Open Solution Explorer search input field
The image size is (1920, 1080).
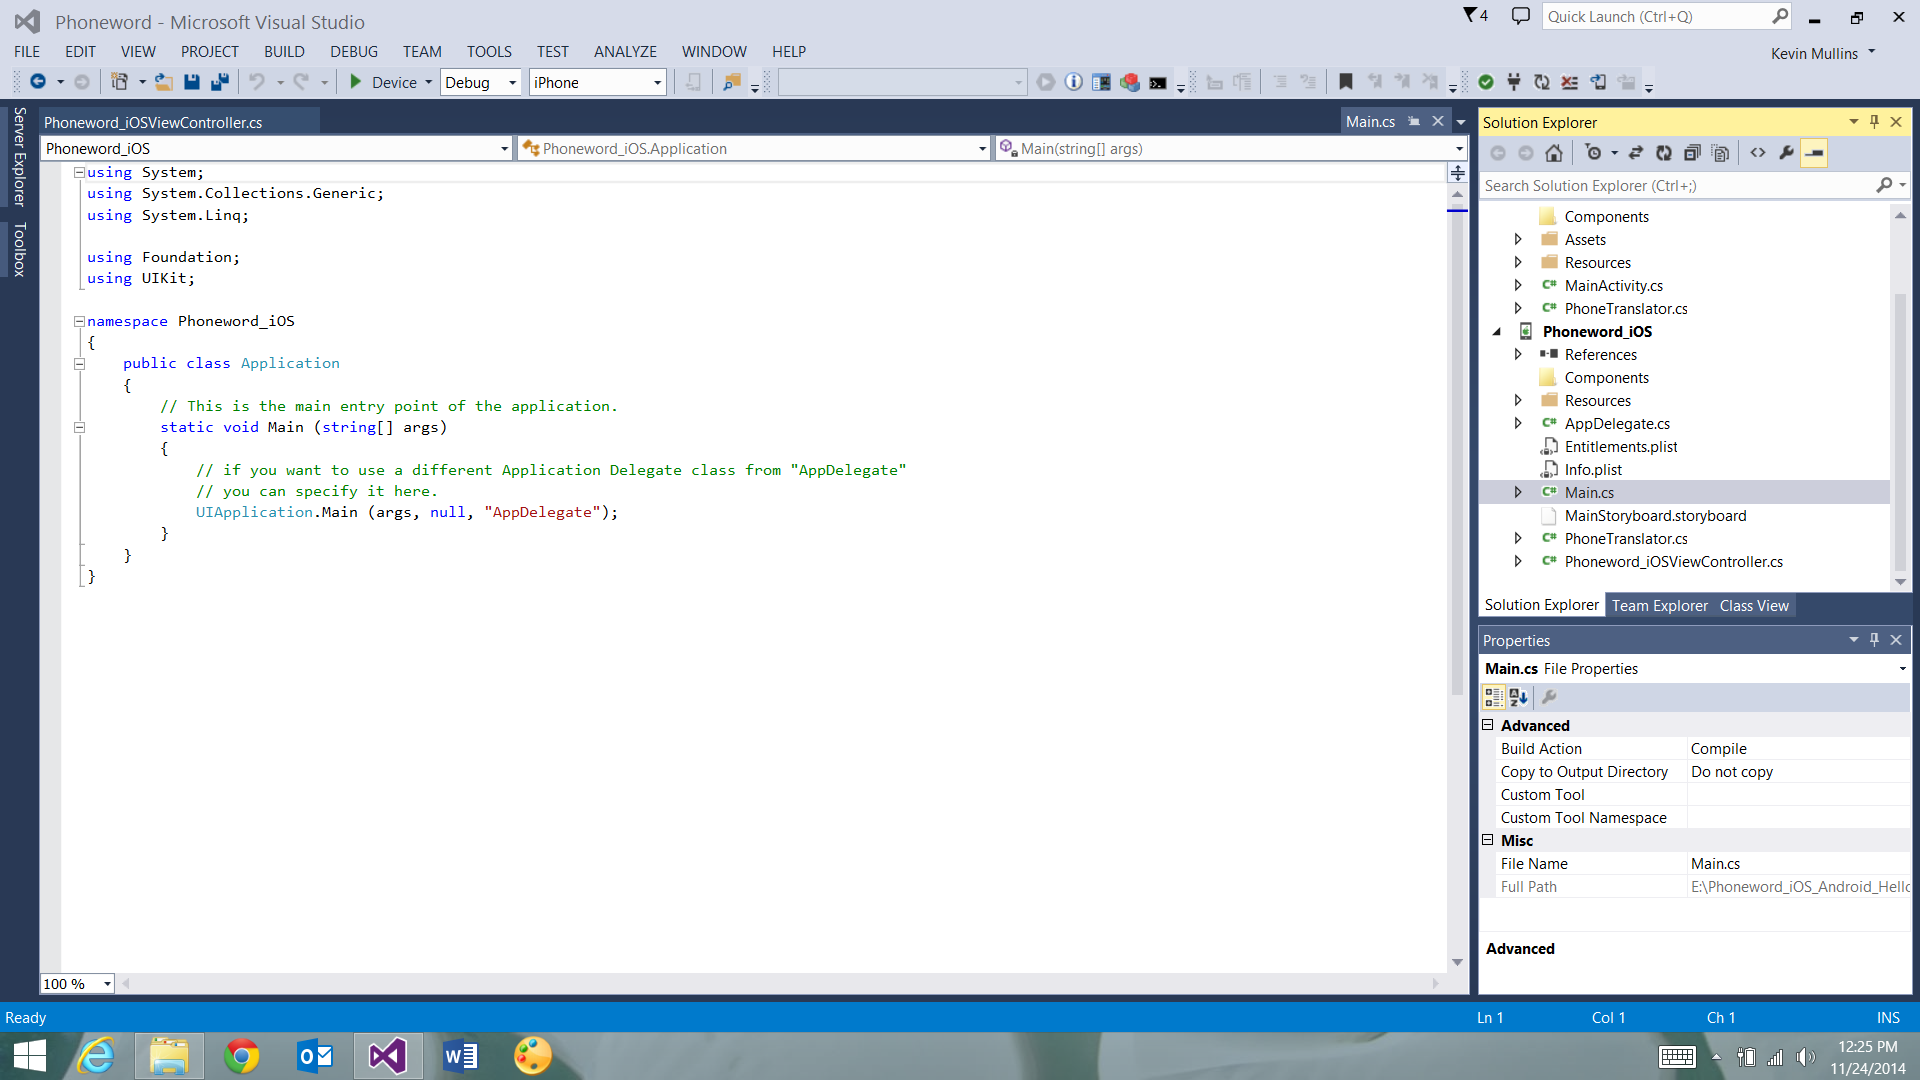(1677, 186)
